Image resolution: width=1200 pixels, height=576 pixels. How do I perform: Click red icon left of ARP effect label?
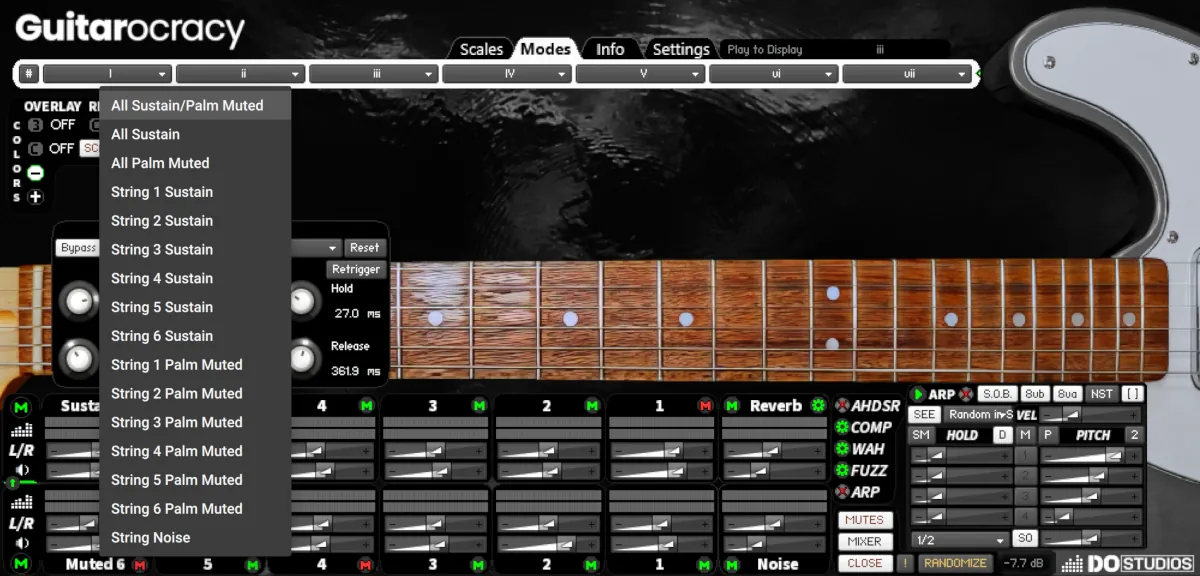842,492
